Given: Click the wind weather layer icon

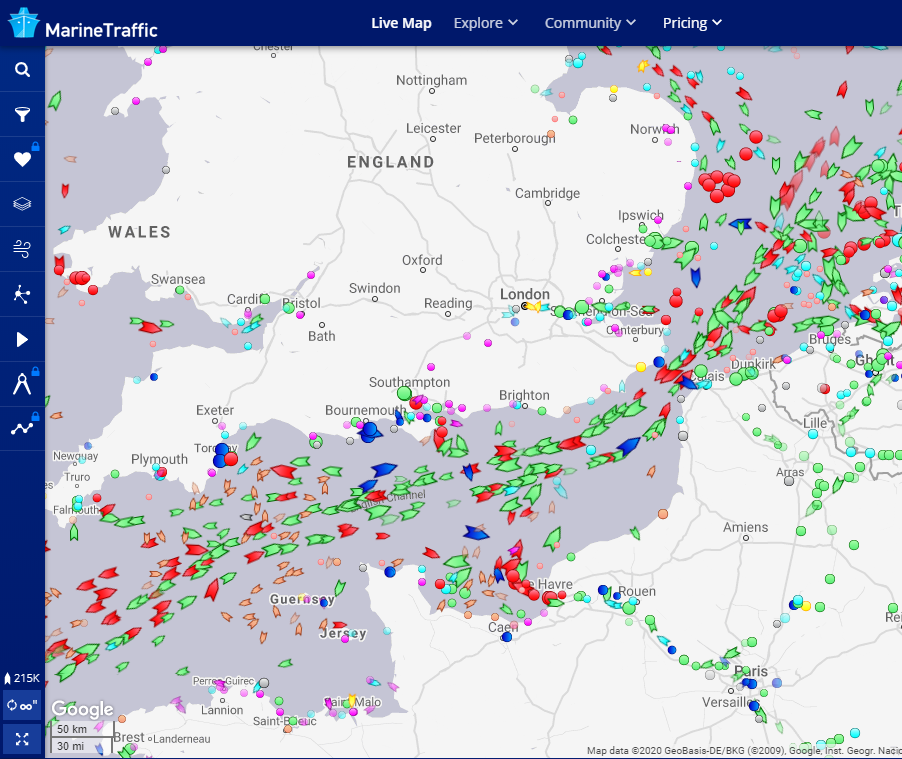Looking at the screenshot, I should click(x=22, y=249).
